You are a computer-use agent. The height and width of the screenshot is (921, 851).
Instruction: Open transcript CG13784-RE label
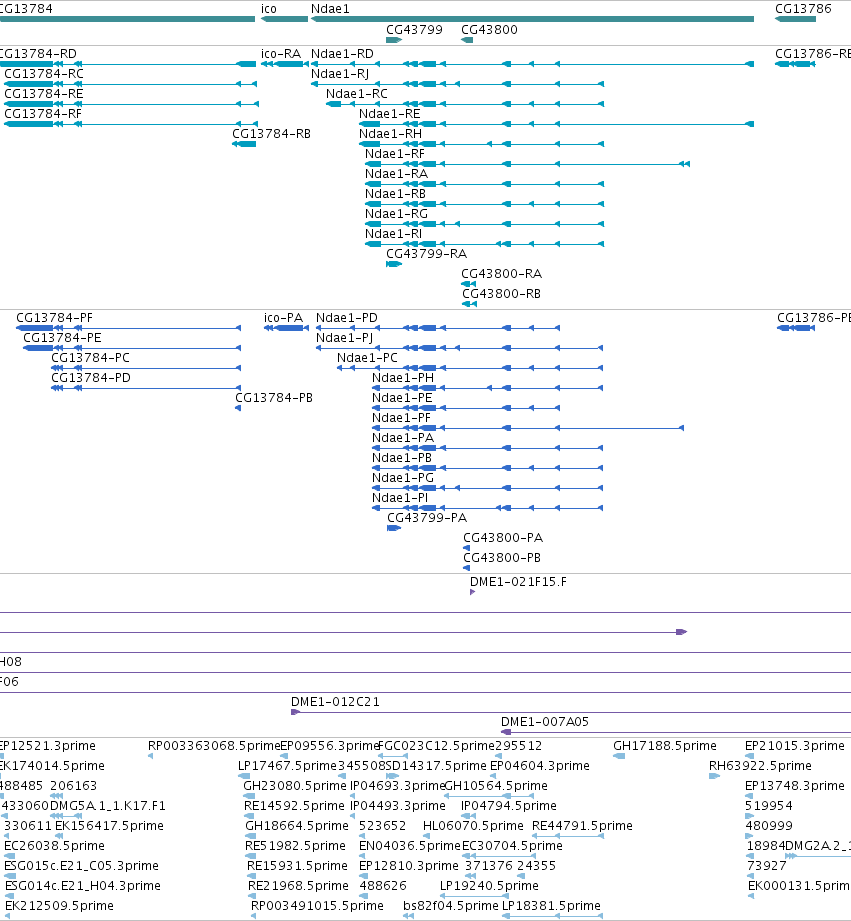click(44, 93)
